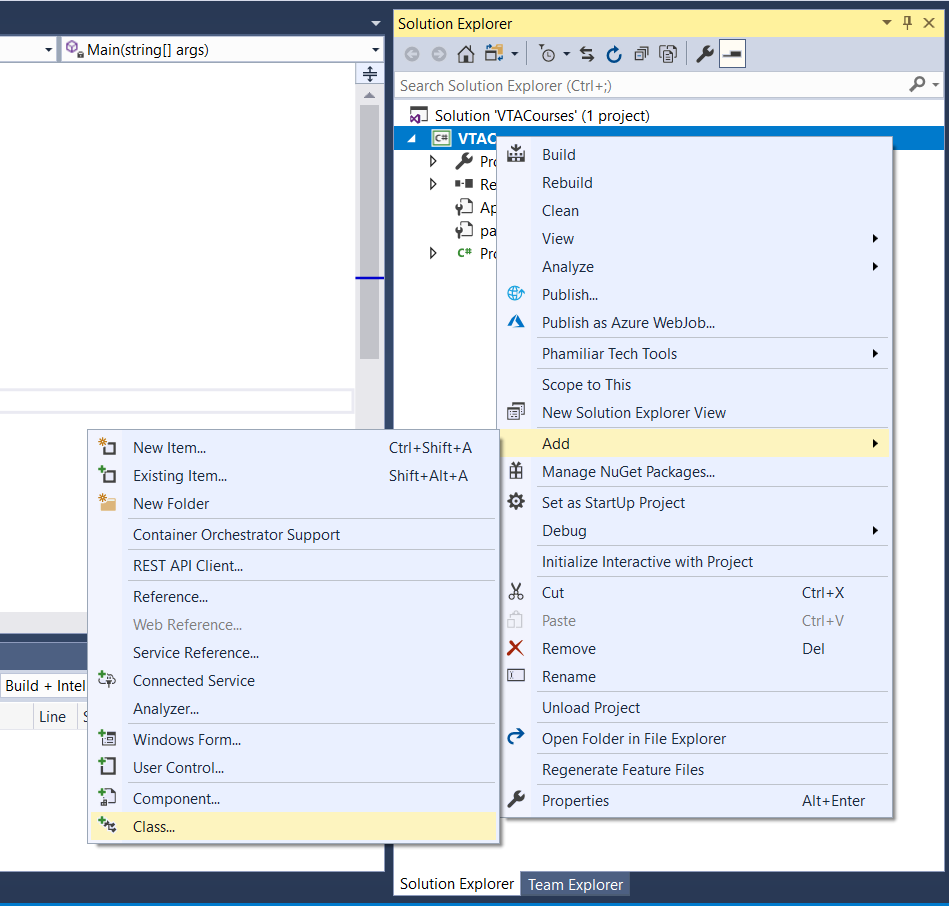
Task: Click the Sync with Active Document icon
Action: 586,54
